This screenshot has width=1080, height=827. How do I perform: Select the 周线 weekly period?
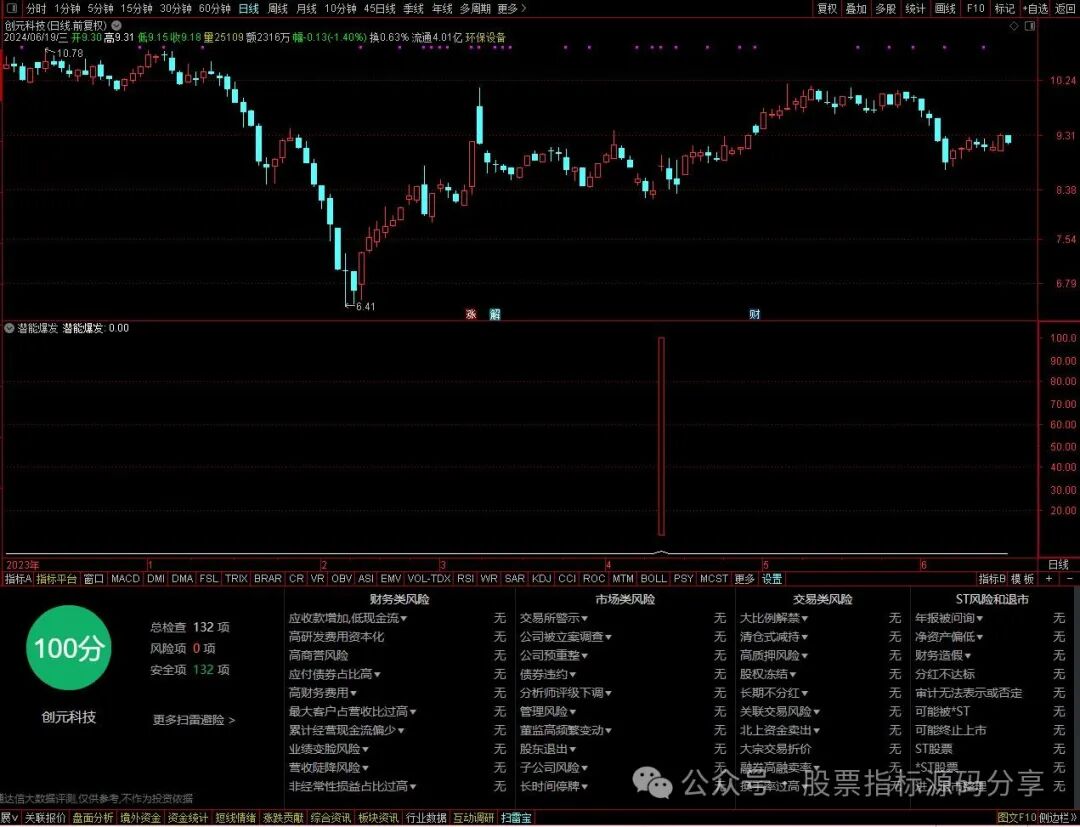pos(278,9)
